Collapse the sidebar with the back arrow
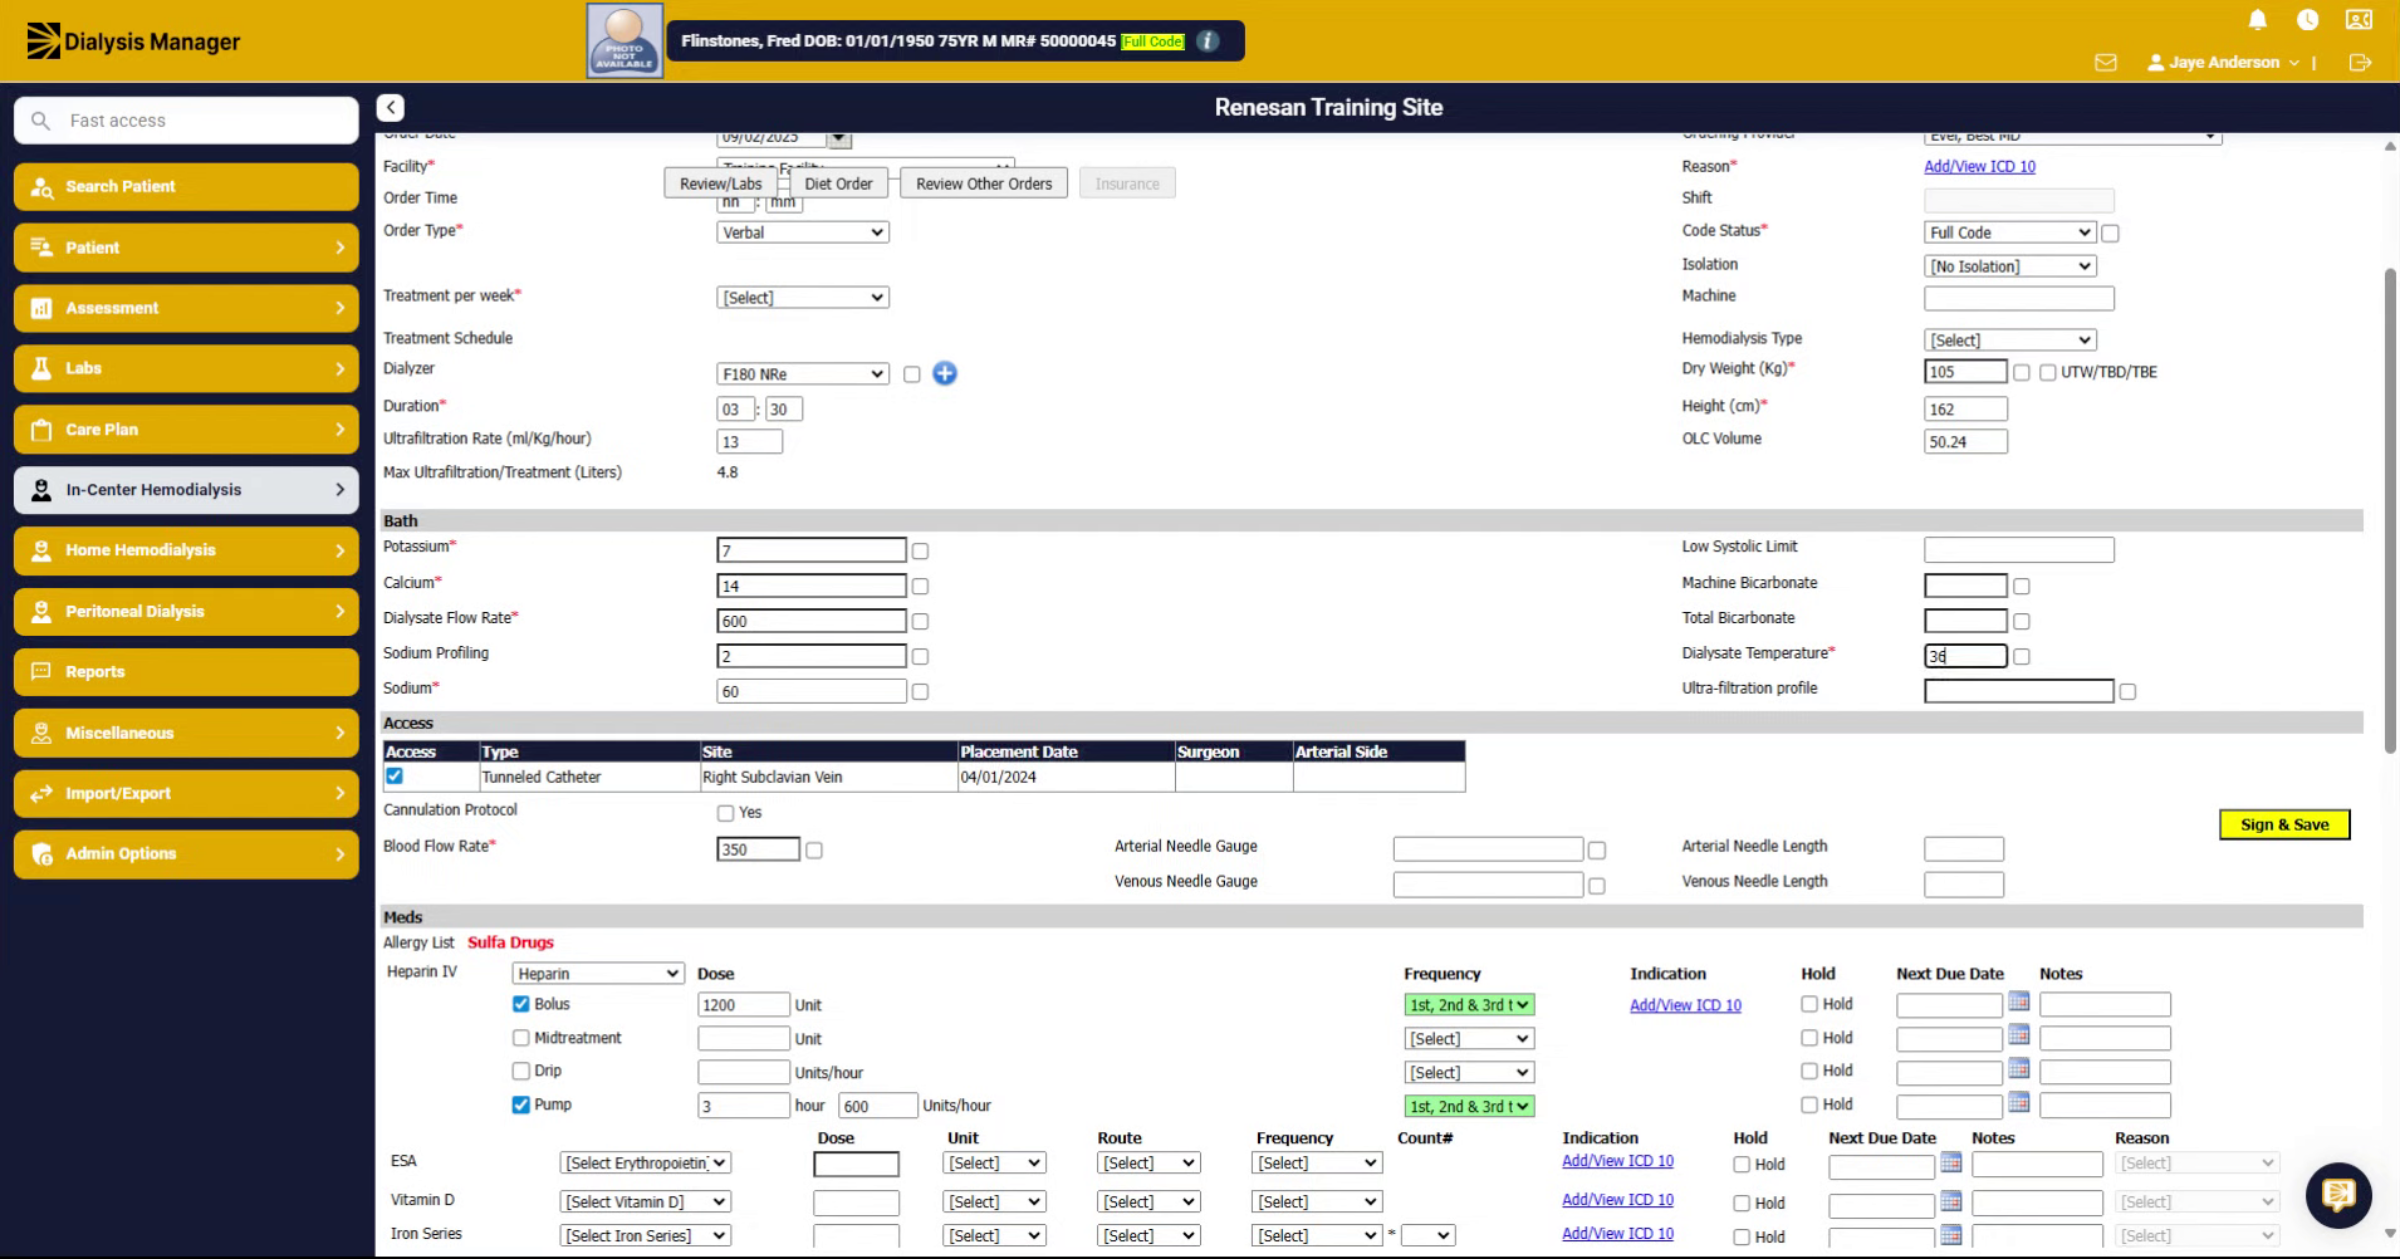Viewport: 2400px width, 1259px height. (x=391, y=107)
